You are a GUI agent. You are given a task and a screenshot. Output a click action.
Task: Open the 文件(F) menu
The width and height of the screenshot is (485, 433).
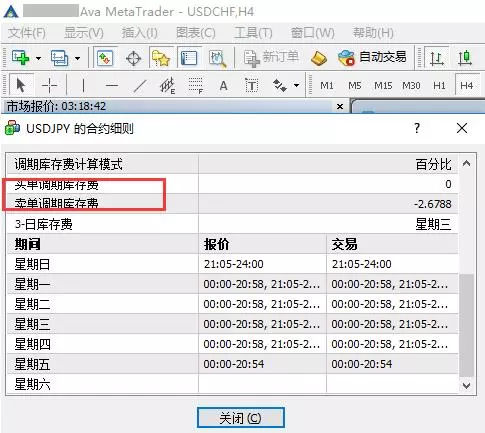[x=27, y=33]
